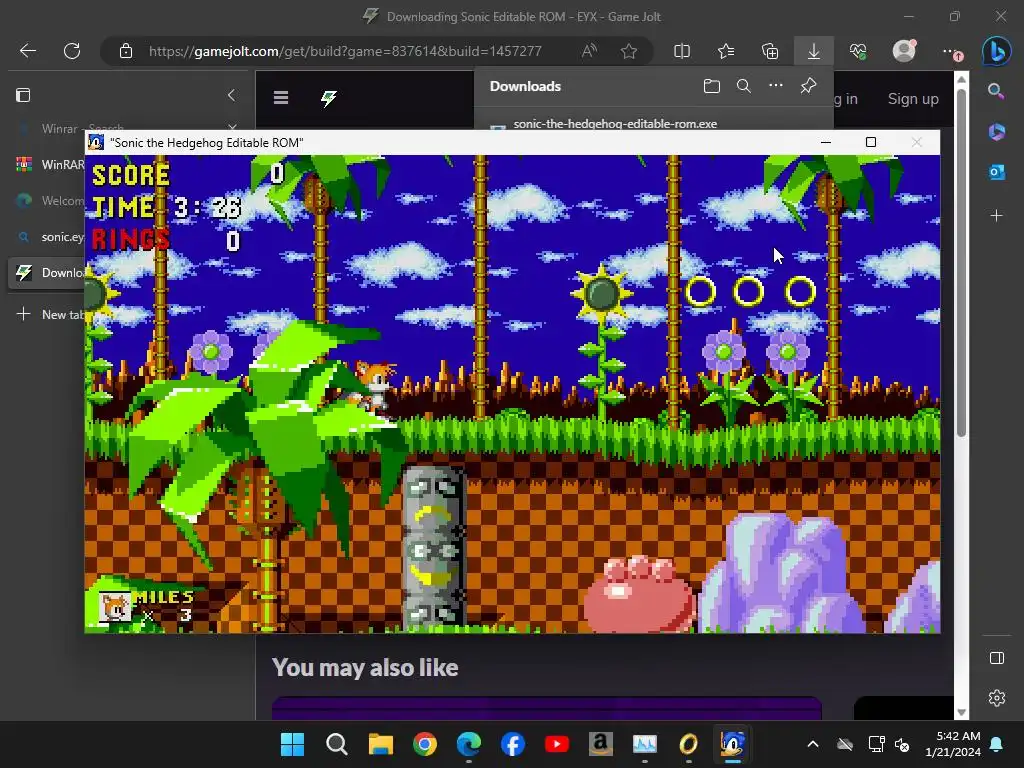Open sonic-the-hedgehog-editable-rom.exe download entry

click(x=615, y=123)
